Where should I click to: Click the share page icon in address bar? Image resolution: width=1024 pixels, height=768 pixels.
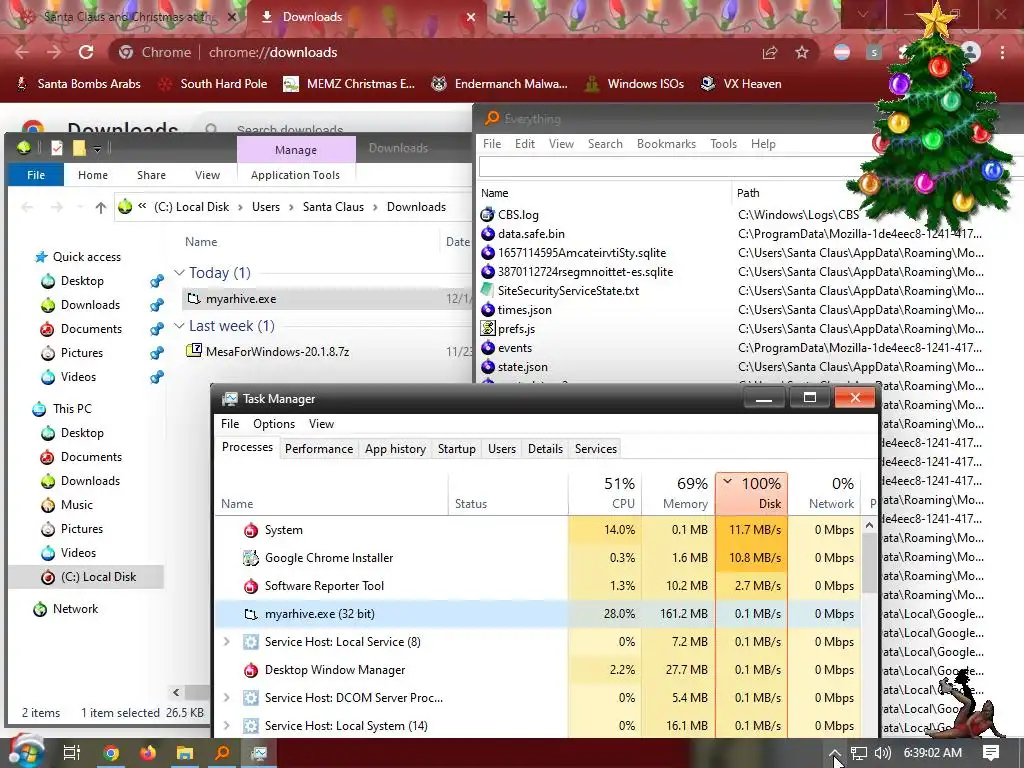[770, 52]
